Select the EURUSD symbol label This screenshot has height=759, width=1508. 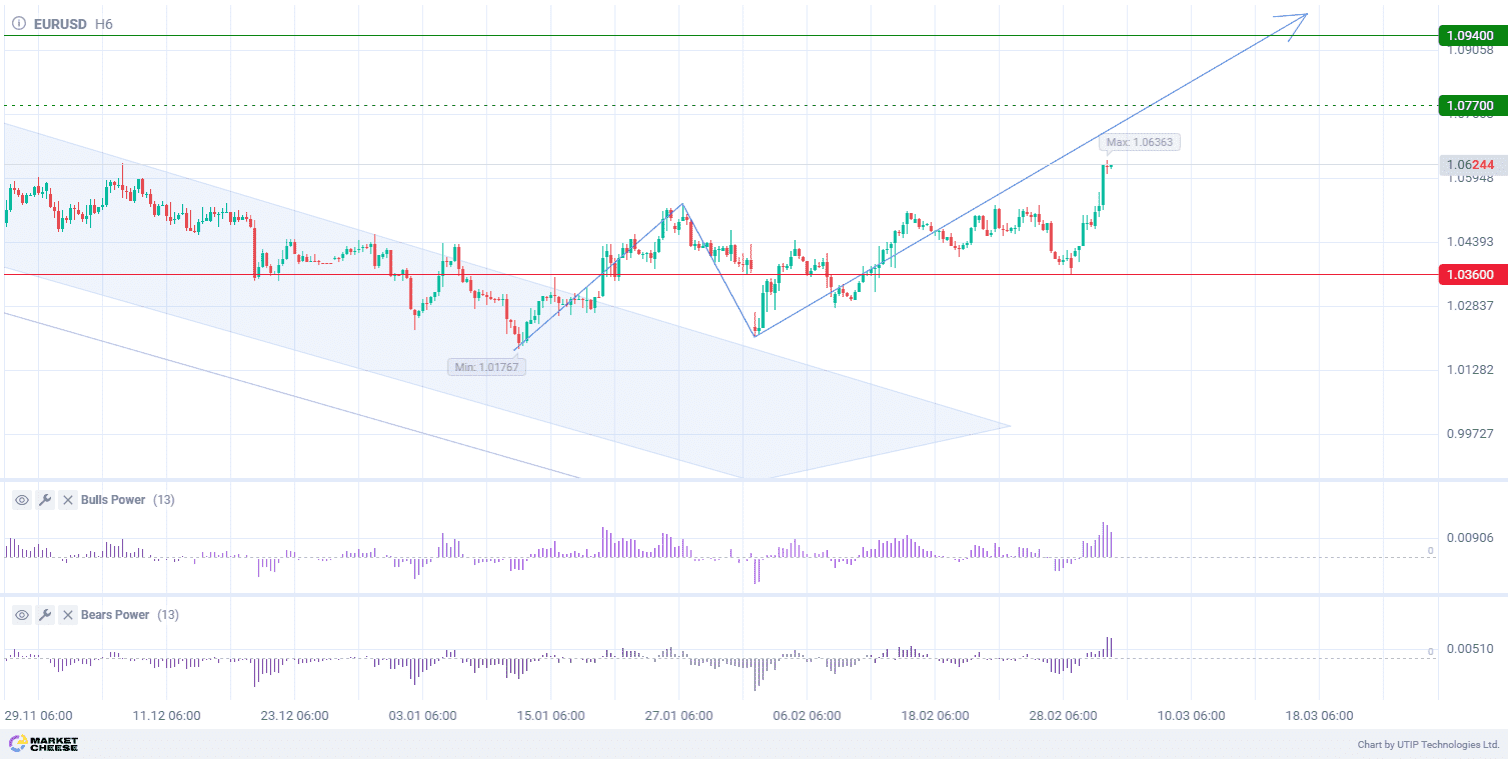(60, 23)
